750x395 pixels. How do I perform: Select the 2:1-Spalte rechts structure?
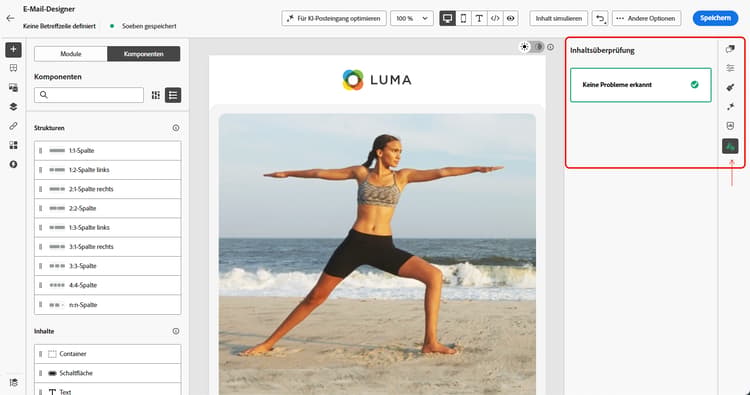pos(108,189)
